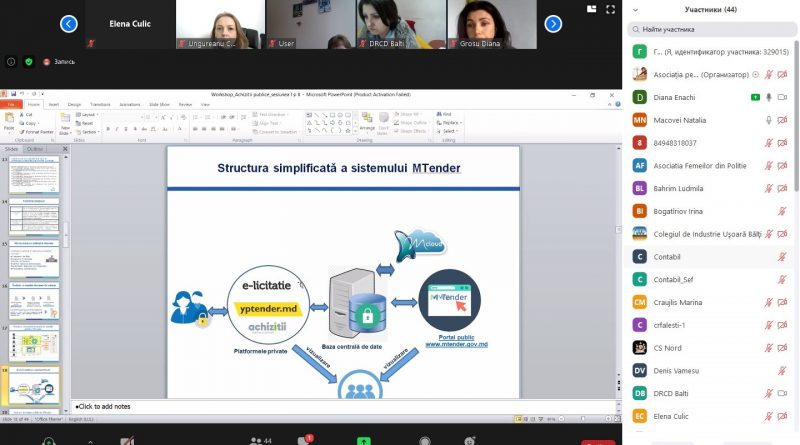Toggle Diana Enachi's video camera icon
This screenshot has height=445, width=800.
pyautogui.click(x=782, y=97)
